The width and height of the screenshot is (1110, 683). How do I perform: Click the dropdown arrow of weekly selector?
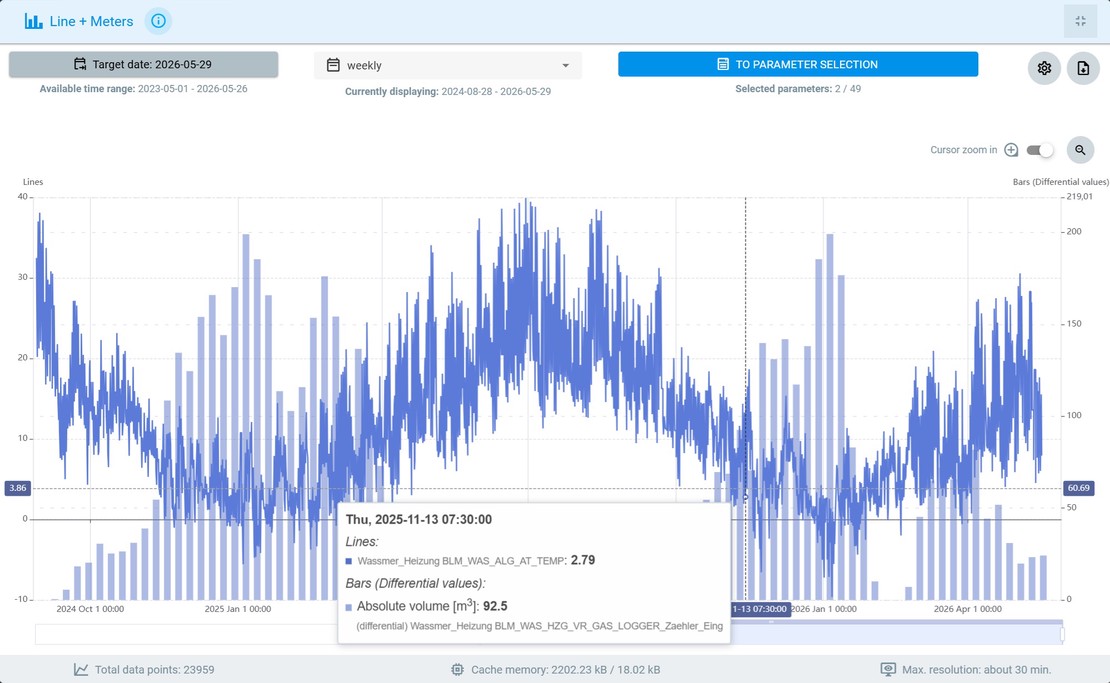click(566, 65)
